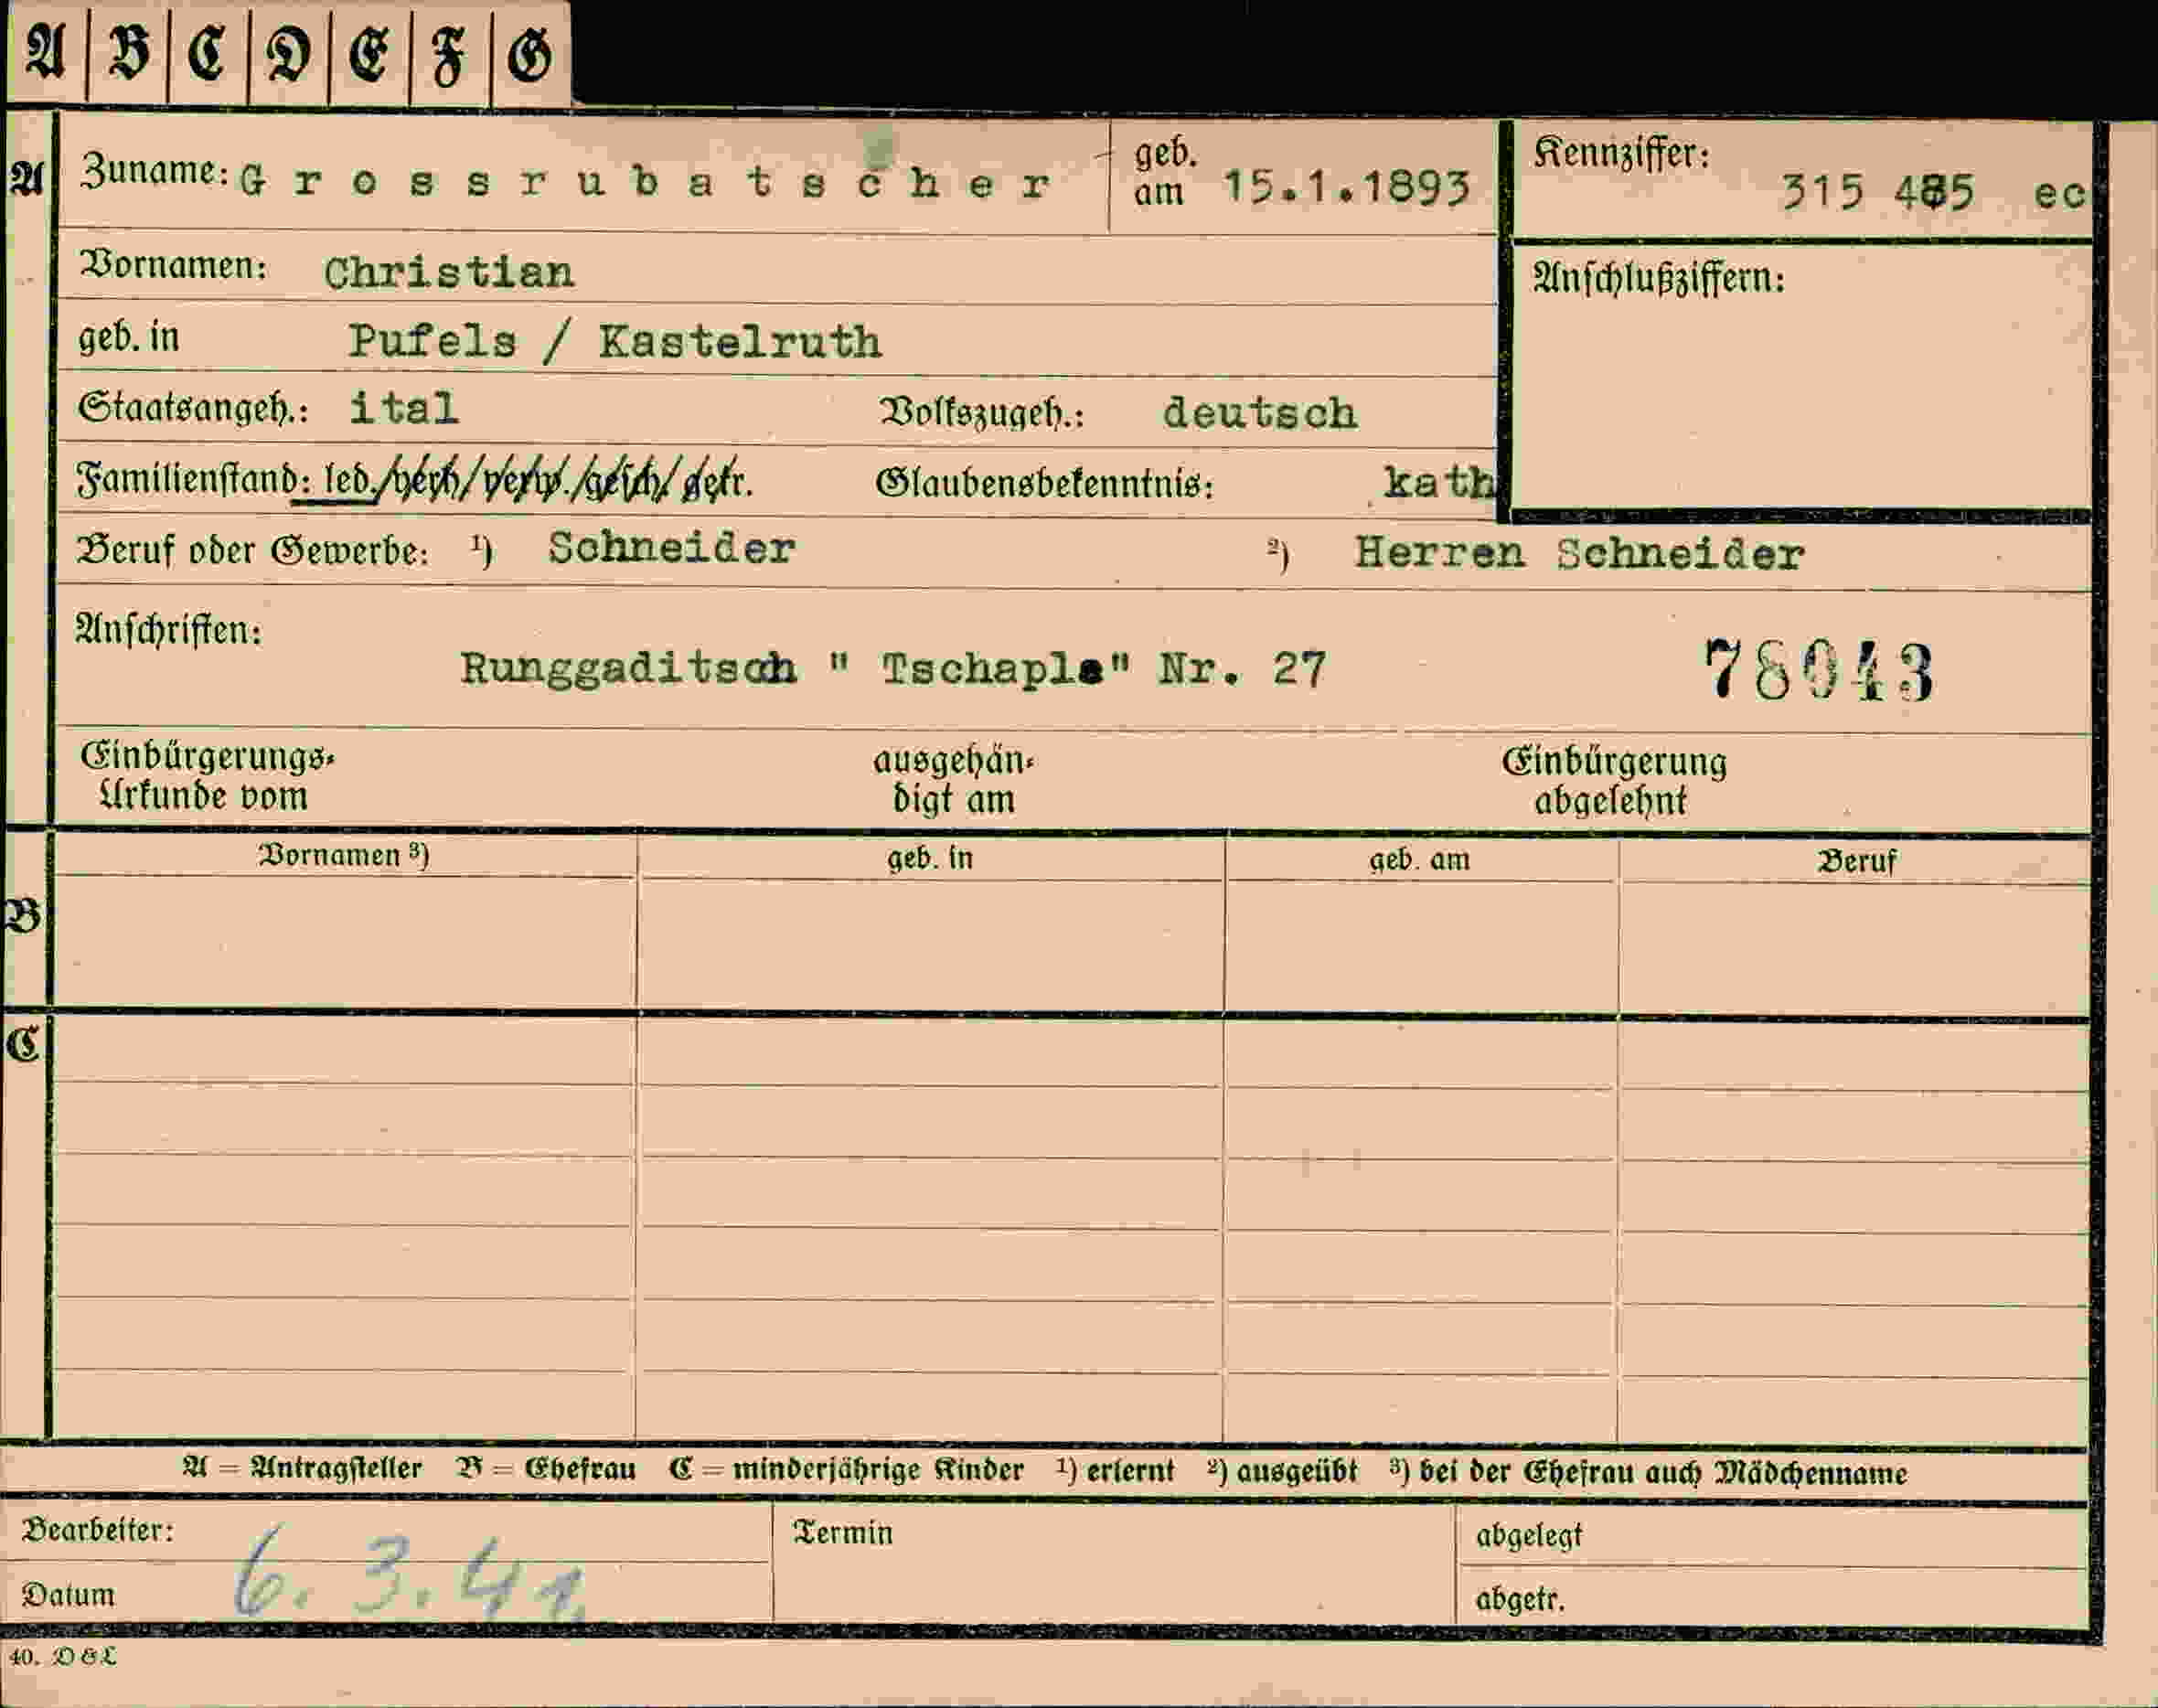The height and width of the screenshot is (1708, 2158).
Task: Select the index tab letter A
Action: (x=45, y=52)
